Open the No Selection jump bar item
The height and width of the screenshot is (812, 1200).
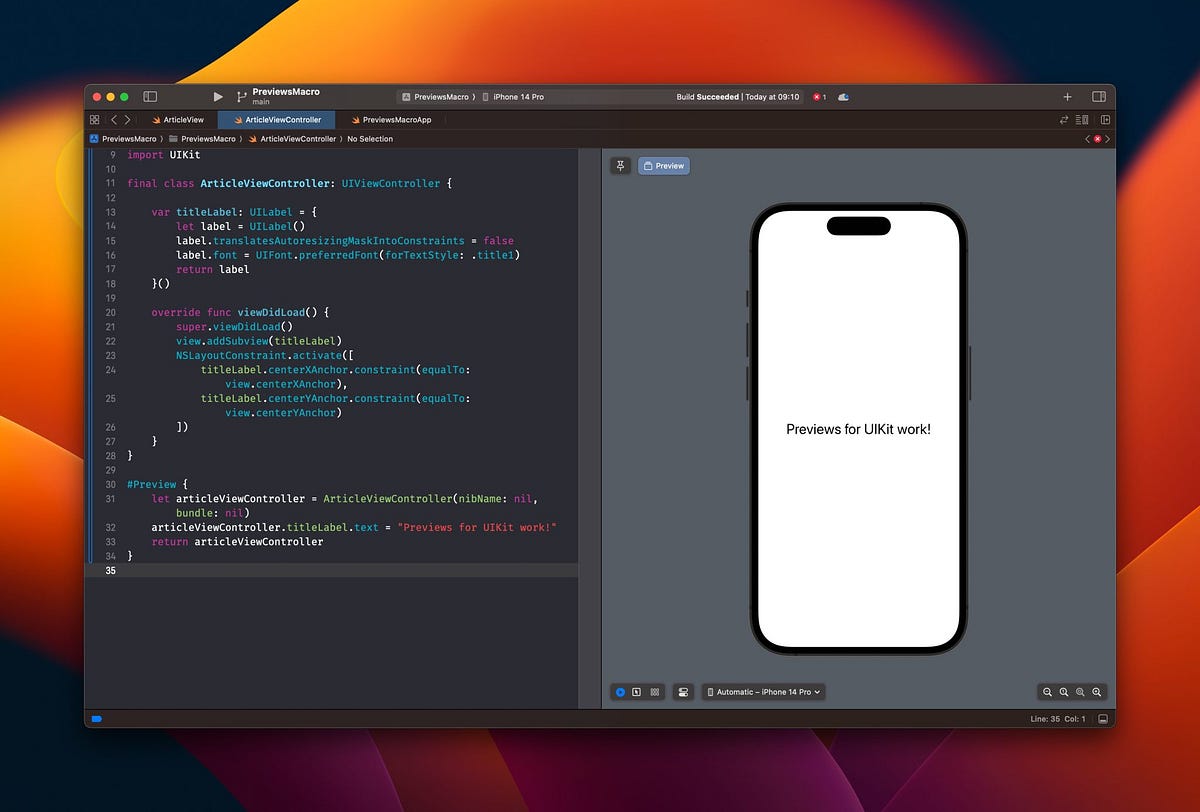tap(369, 139)
